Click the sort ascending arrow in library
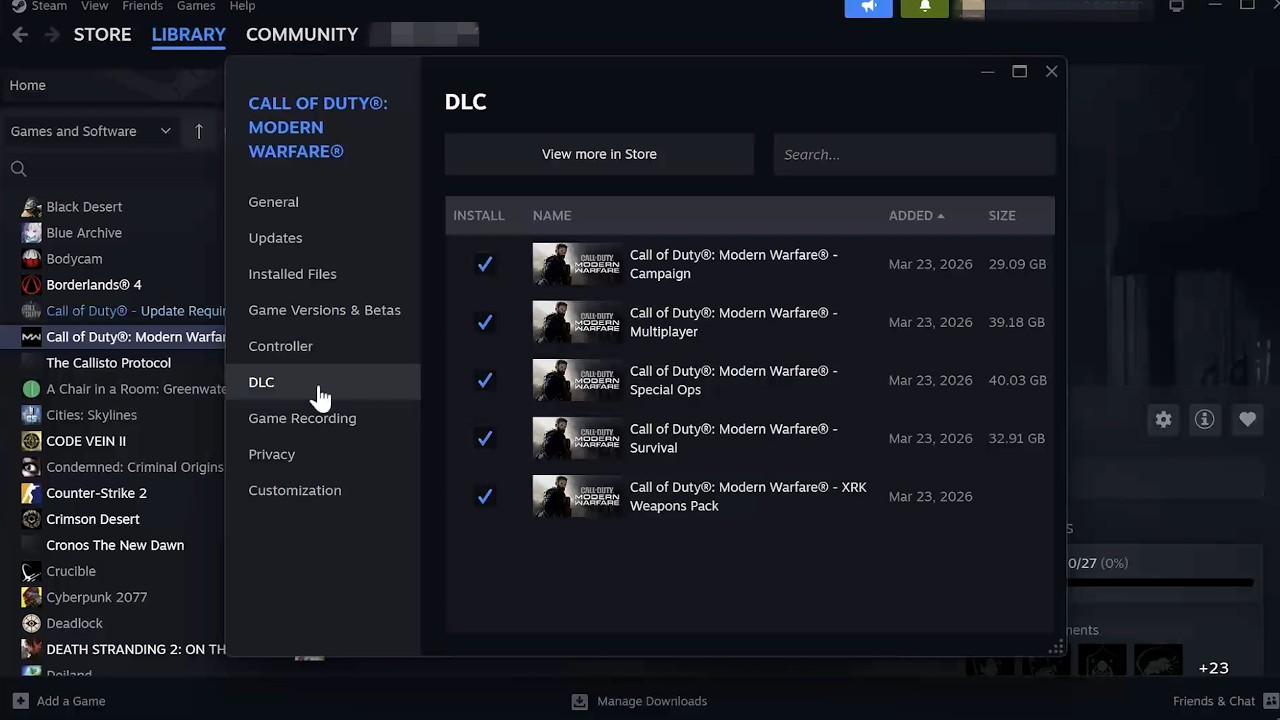1280x720 pixels. pos(199,131)
